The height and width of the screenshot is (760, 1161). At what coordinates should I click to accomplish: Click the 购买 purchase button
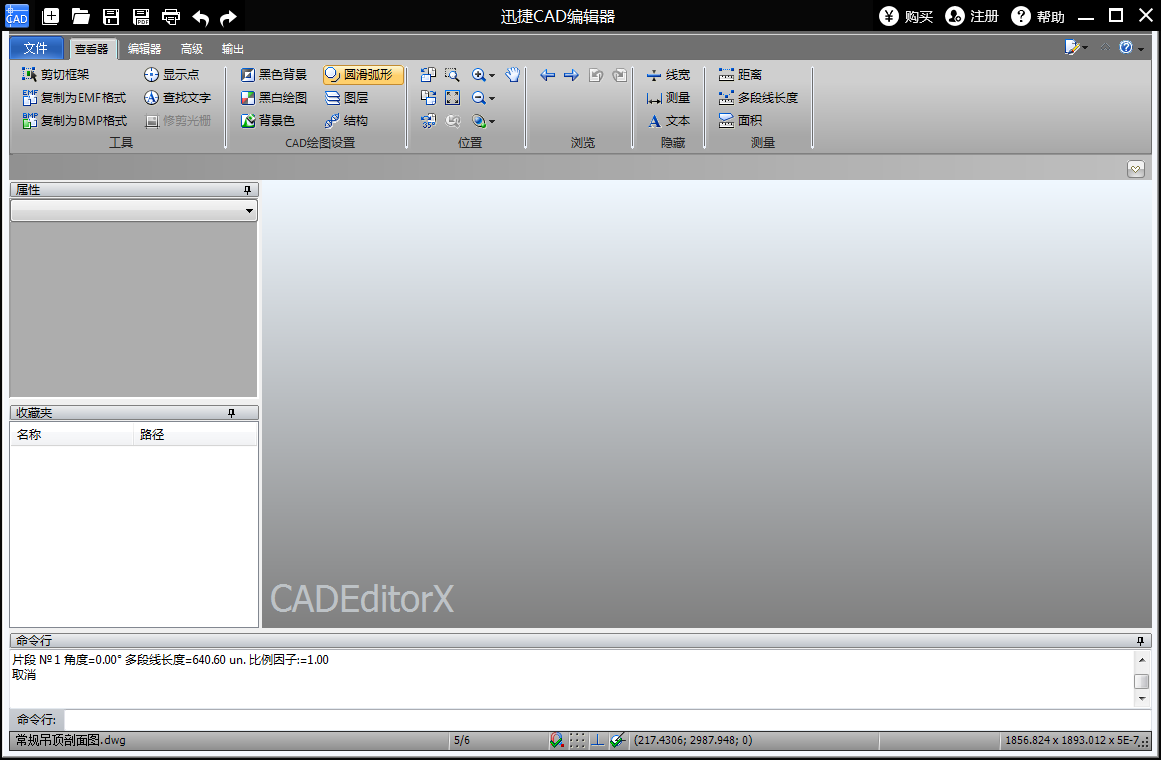pyautogui.click(x=906, y=16)
